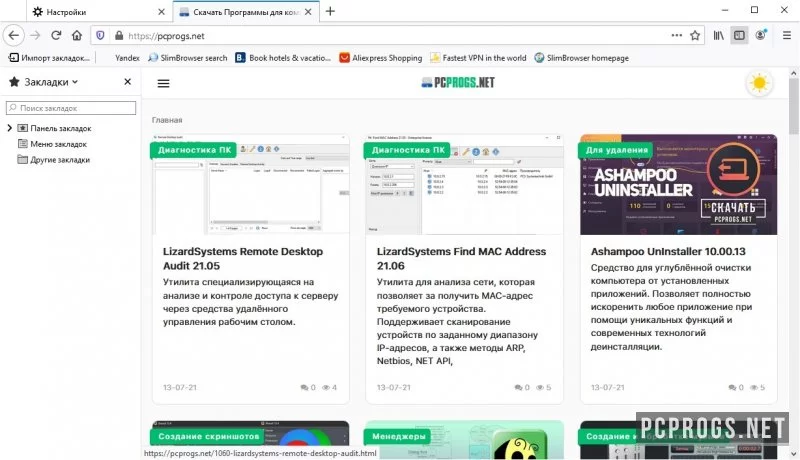
Task: Click the forward navigation arrow
Action: [x=35, y=35]
